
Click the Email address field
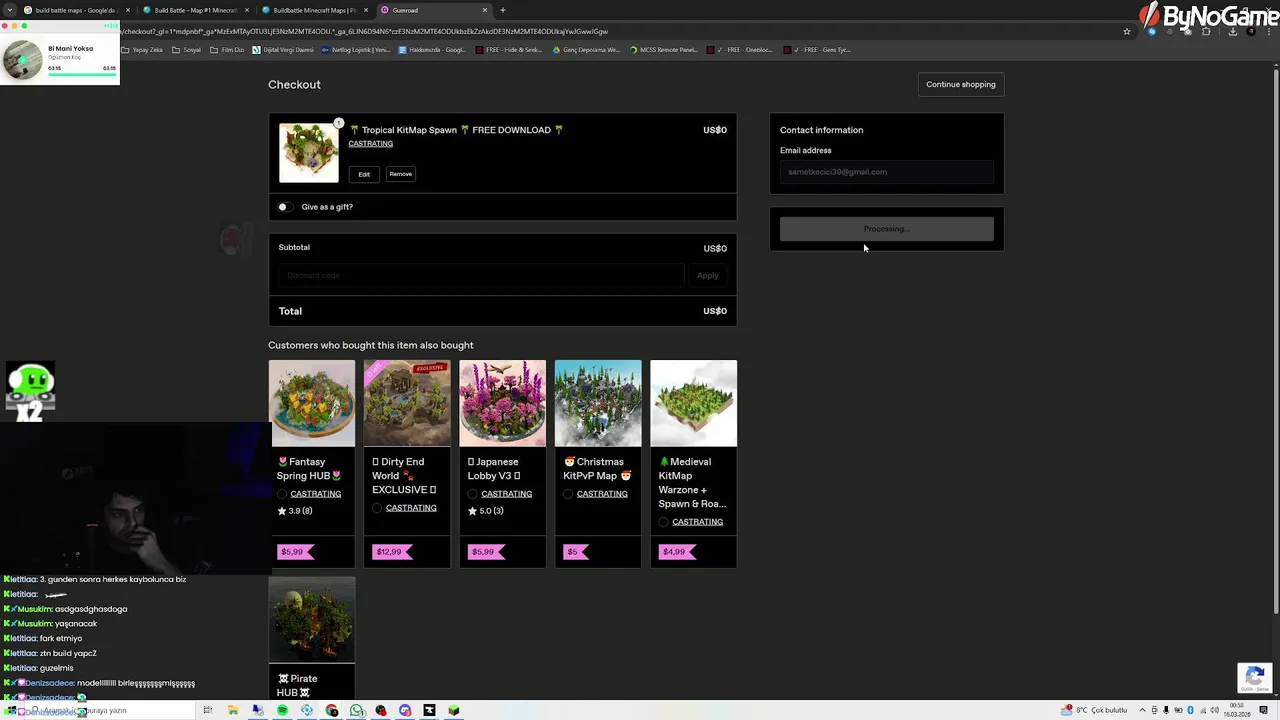887,172
